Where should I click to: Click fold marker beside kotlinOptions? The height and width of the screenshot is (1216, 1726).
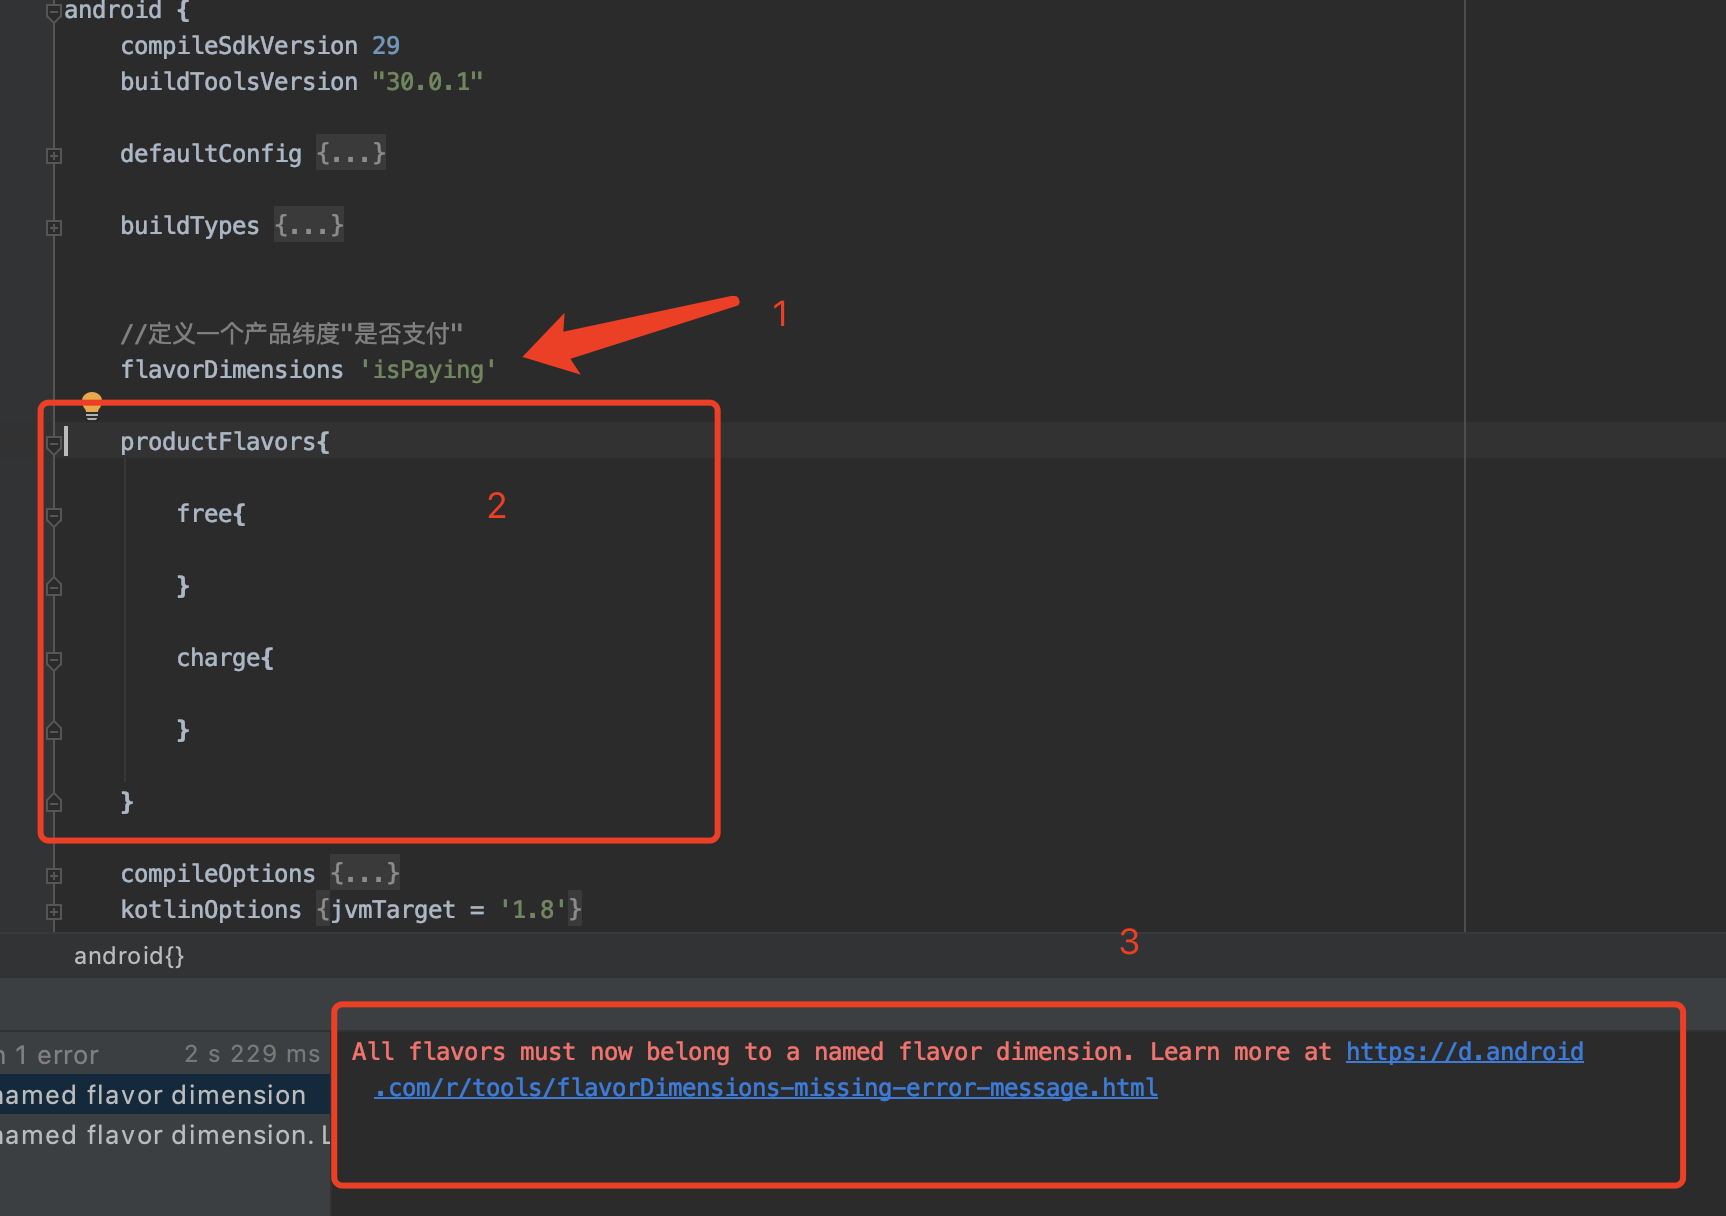54,911
